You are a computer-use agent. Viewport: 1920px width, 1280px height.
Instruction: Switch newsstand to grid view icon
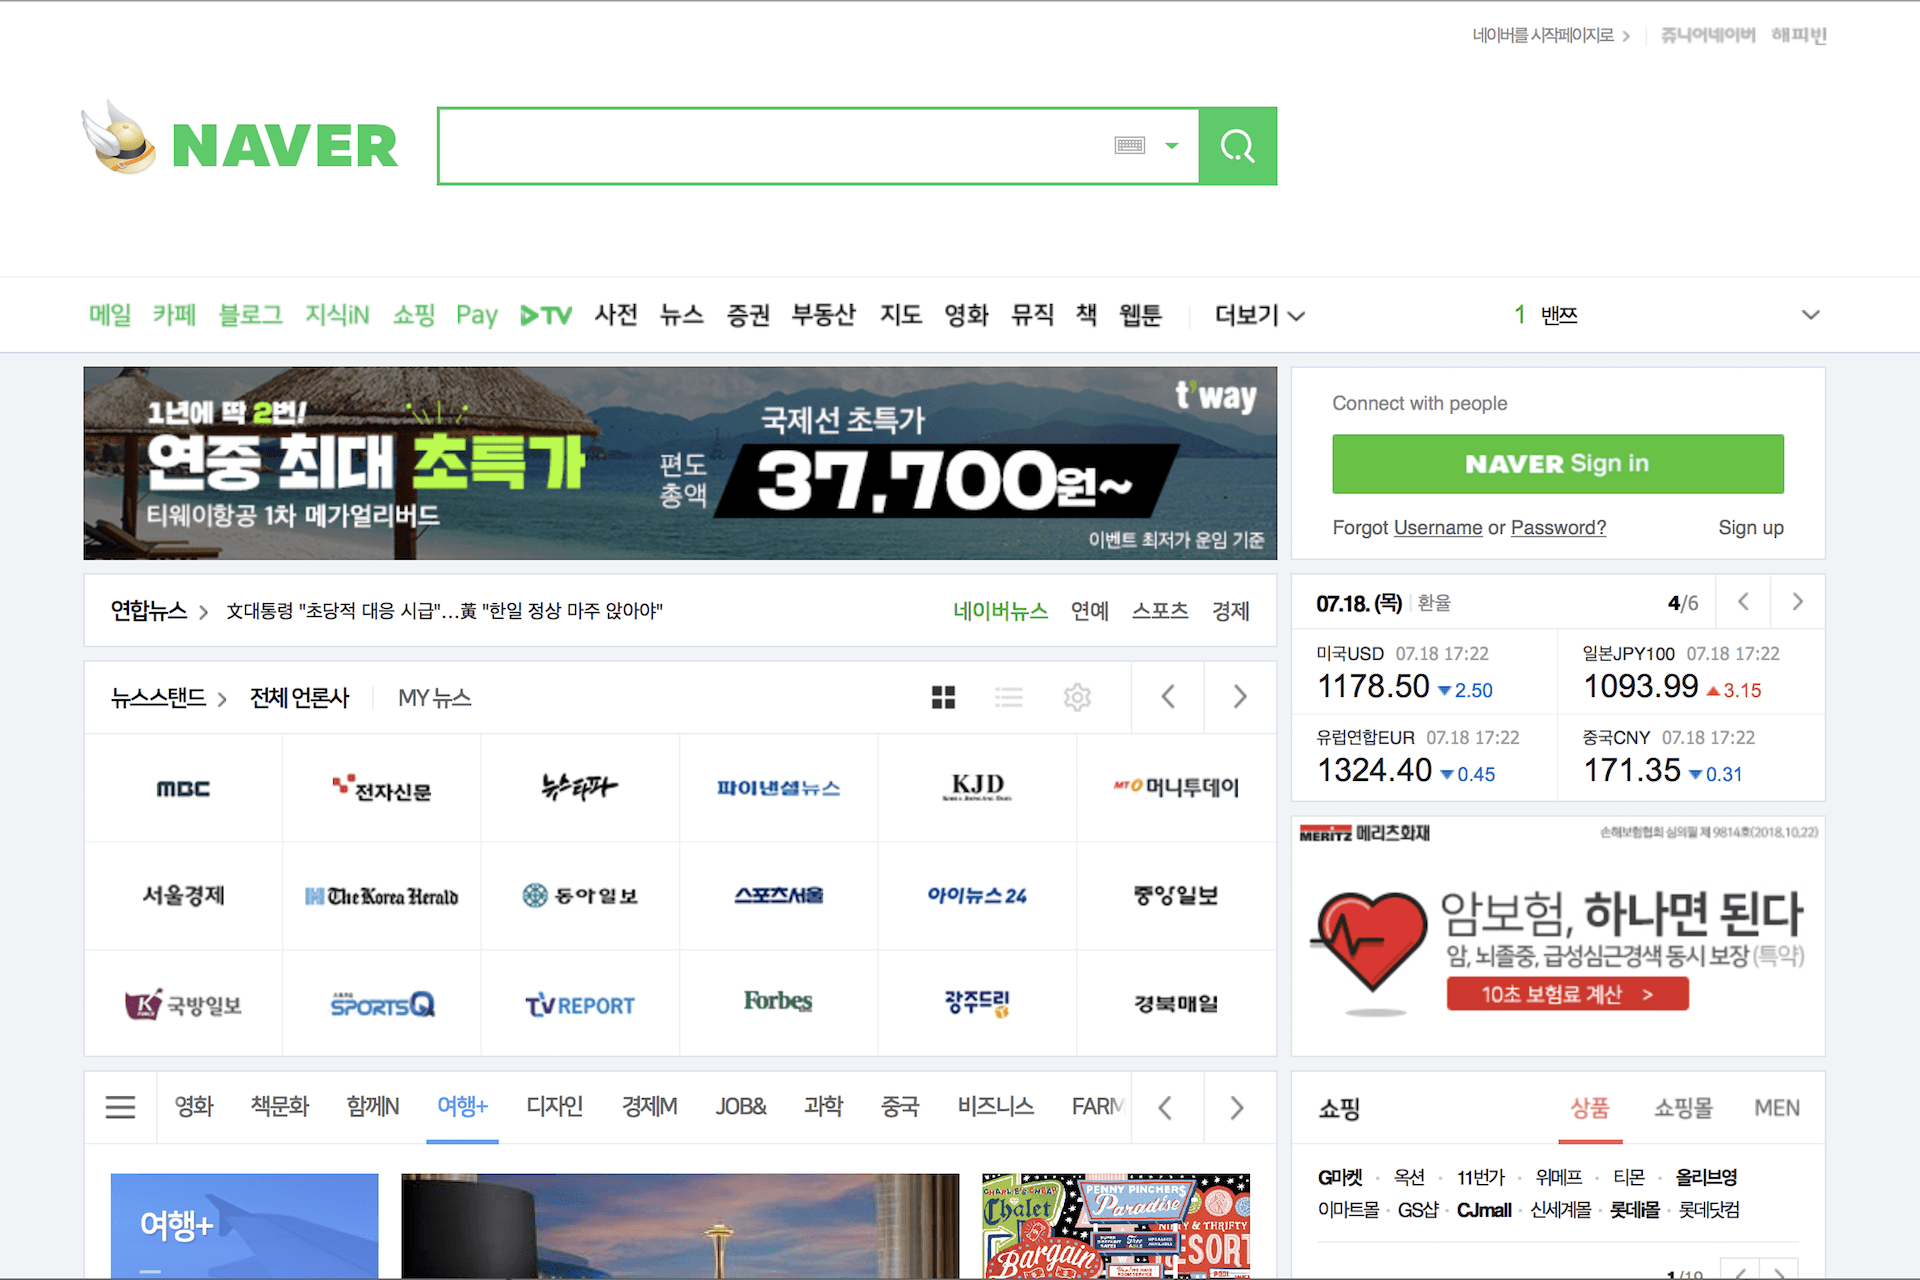tap(943, 697)
